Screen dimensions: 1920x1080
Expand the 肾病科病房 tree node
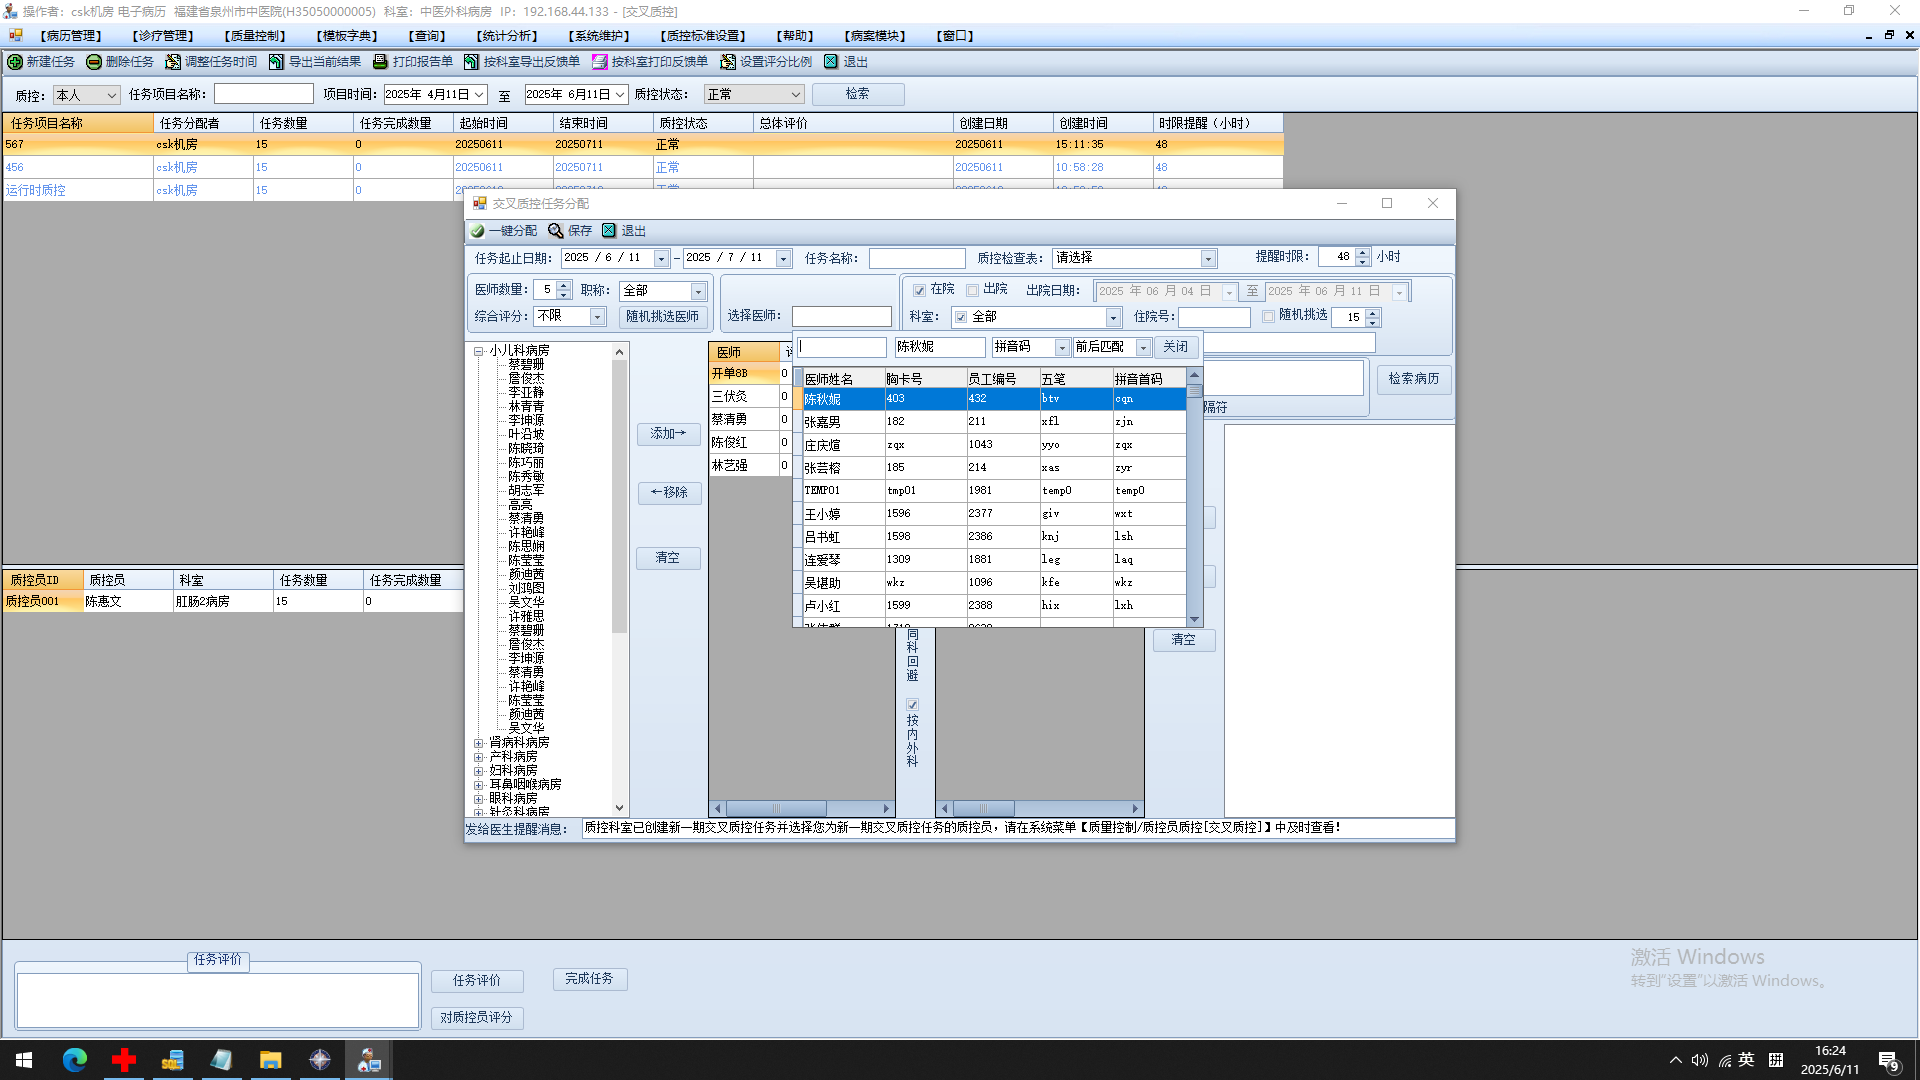coord(479,743)
